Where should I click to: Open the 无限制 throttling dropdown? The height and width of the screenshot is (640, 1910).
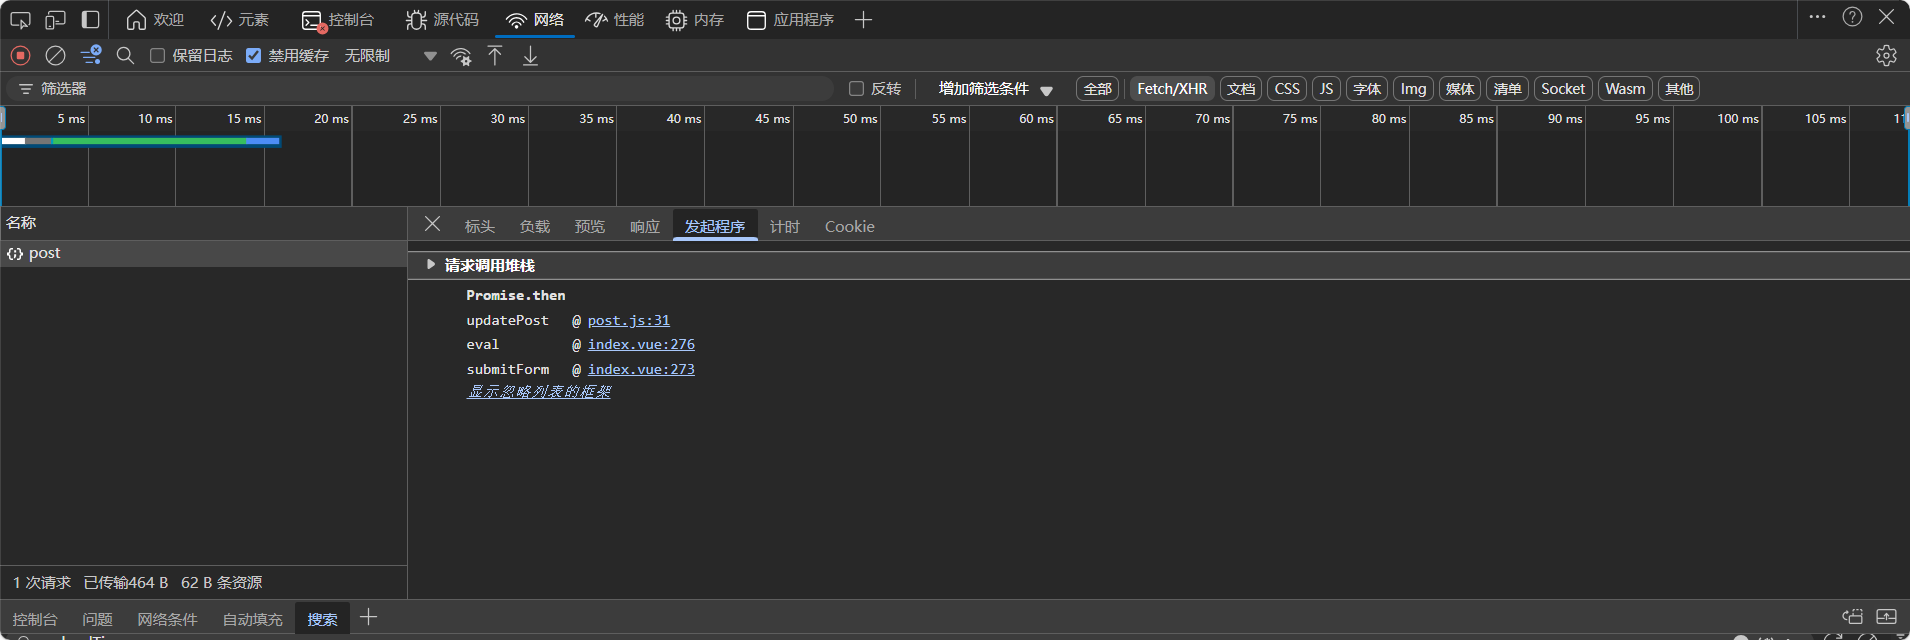[390, 55]
